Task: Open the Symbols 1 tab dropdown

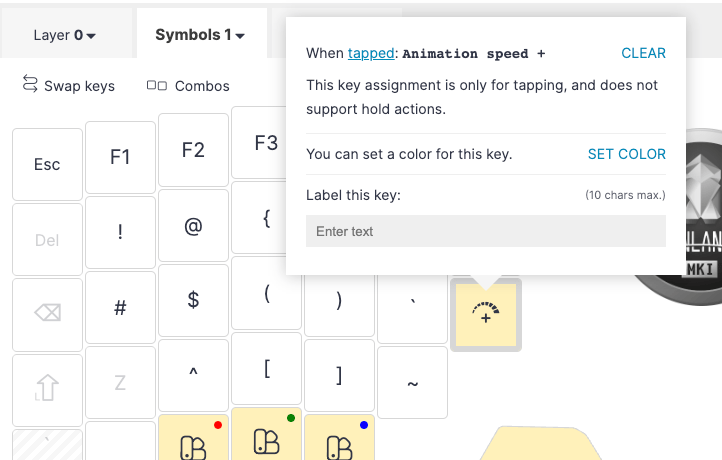Action: [x=200, y=35]
